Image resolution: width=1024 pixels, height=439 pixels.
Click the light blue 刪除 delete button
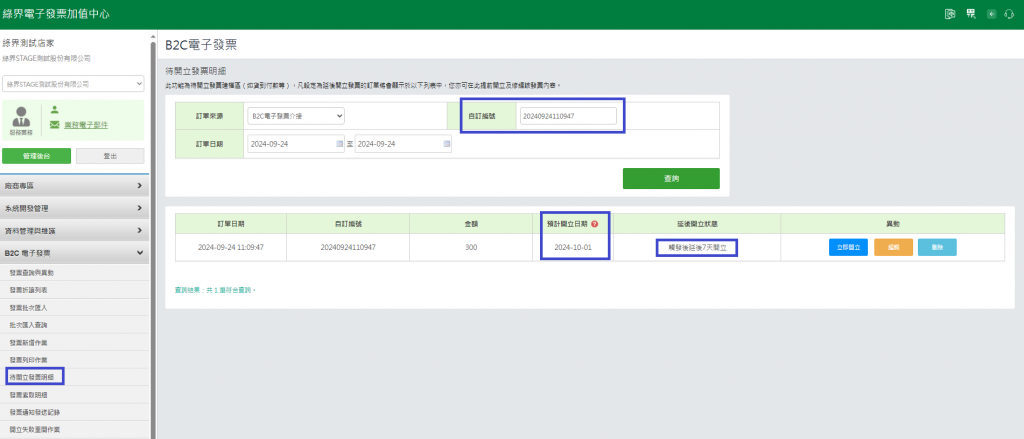(937, 248)
